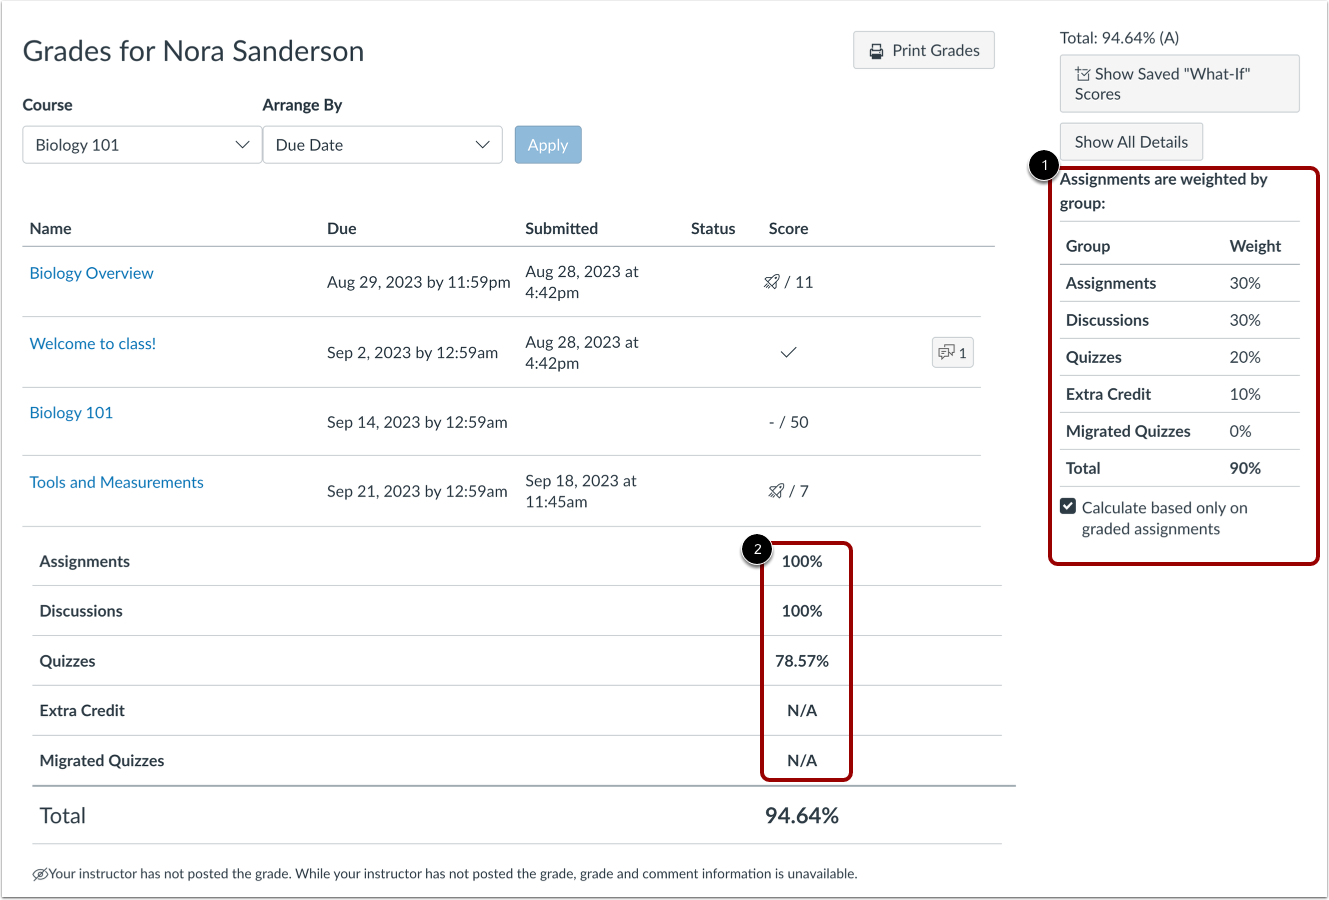Click the rocket icon on Tools and Measurements score

click(x=776, y=491)
